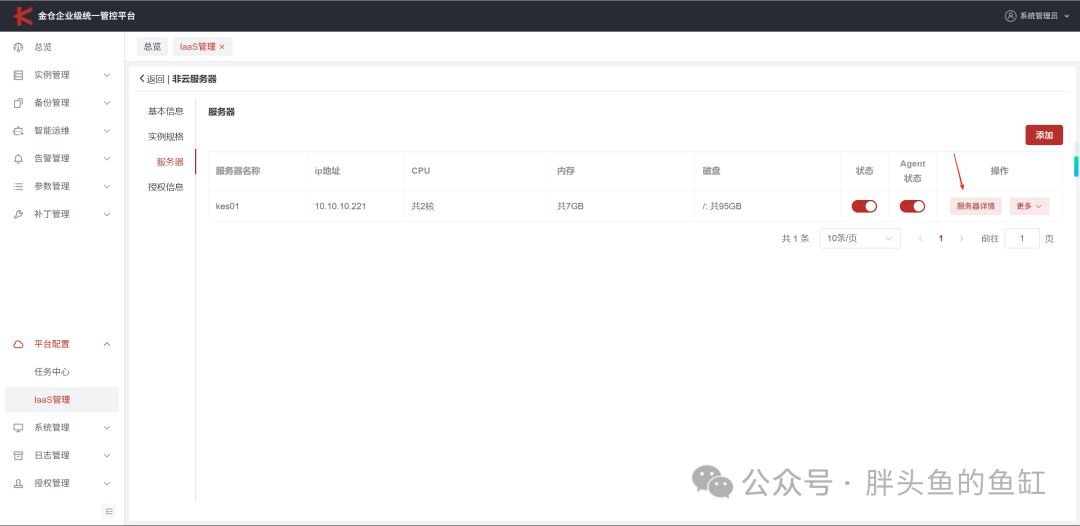
Task: Select IaaS管理 in the sidebar
Action: coord(62,400)
